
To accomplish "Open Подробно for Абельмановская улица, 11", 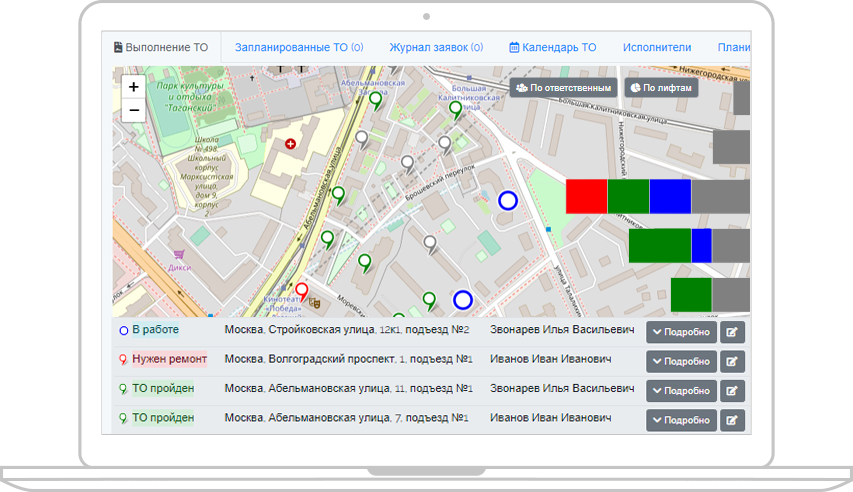I will coord(681,391).
